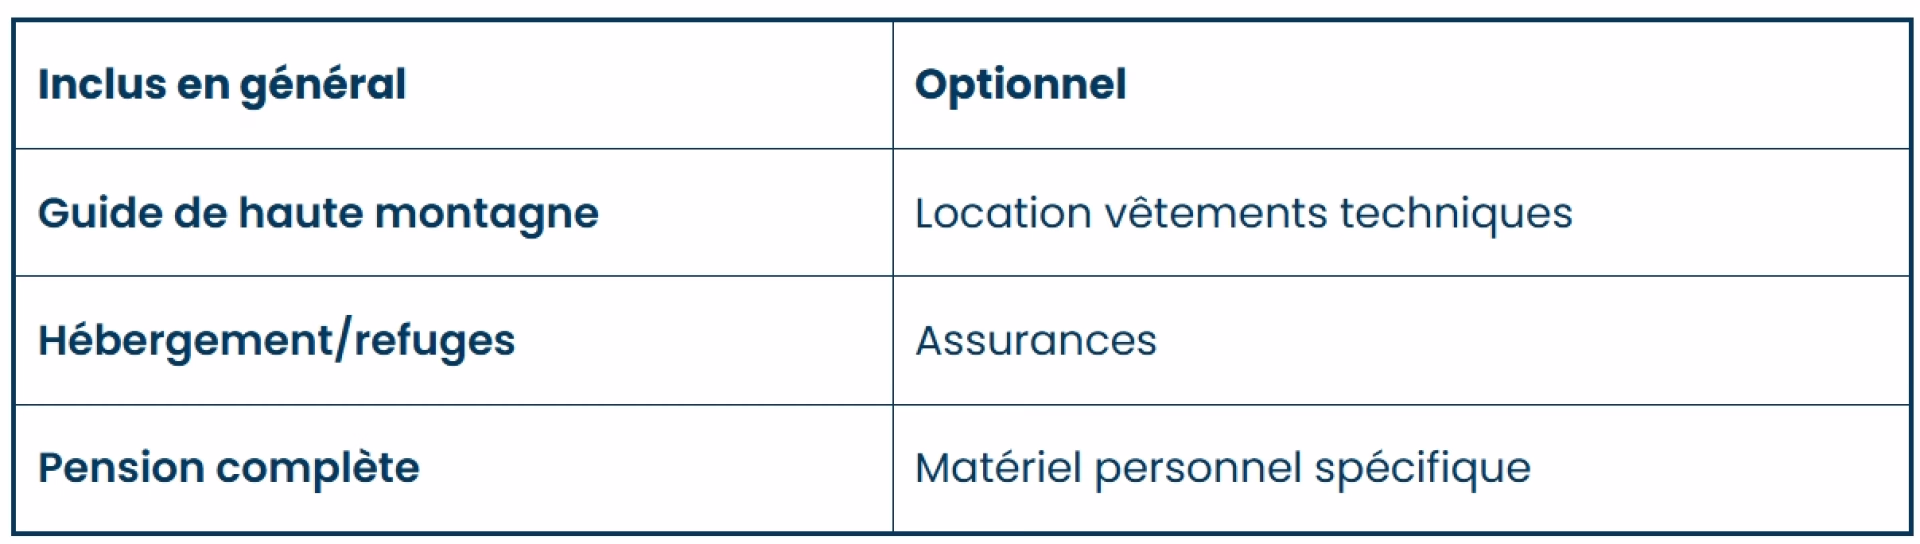Select the word "Matériel" in last row

[998, 468]
